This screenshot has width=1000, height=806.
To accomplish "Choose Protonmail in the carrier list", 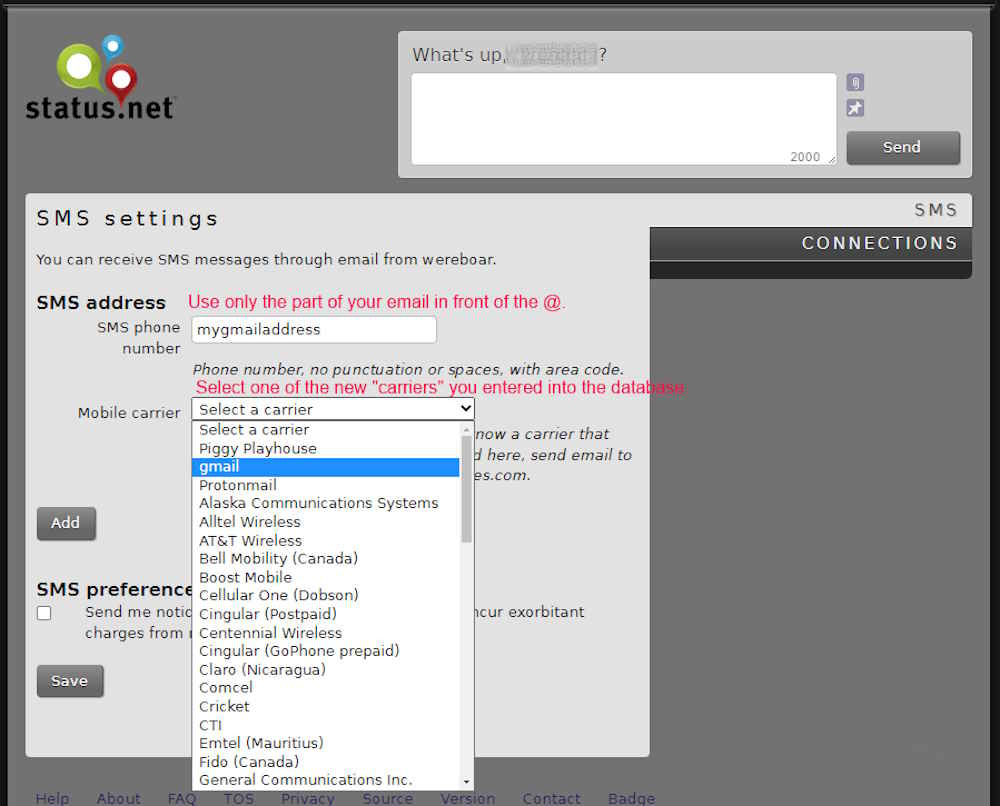I will (325, 485).
